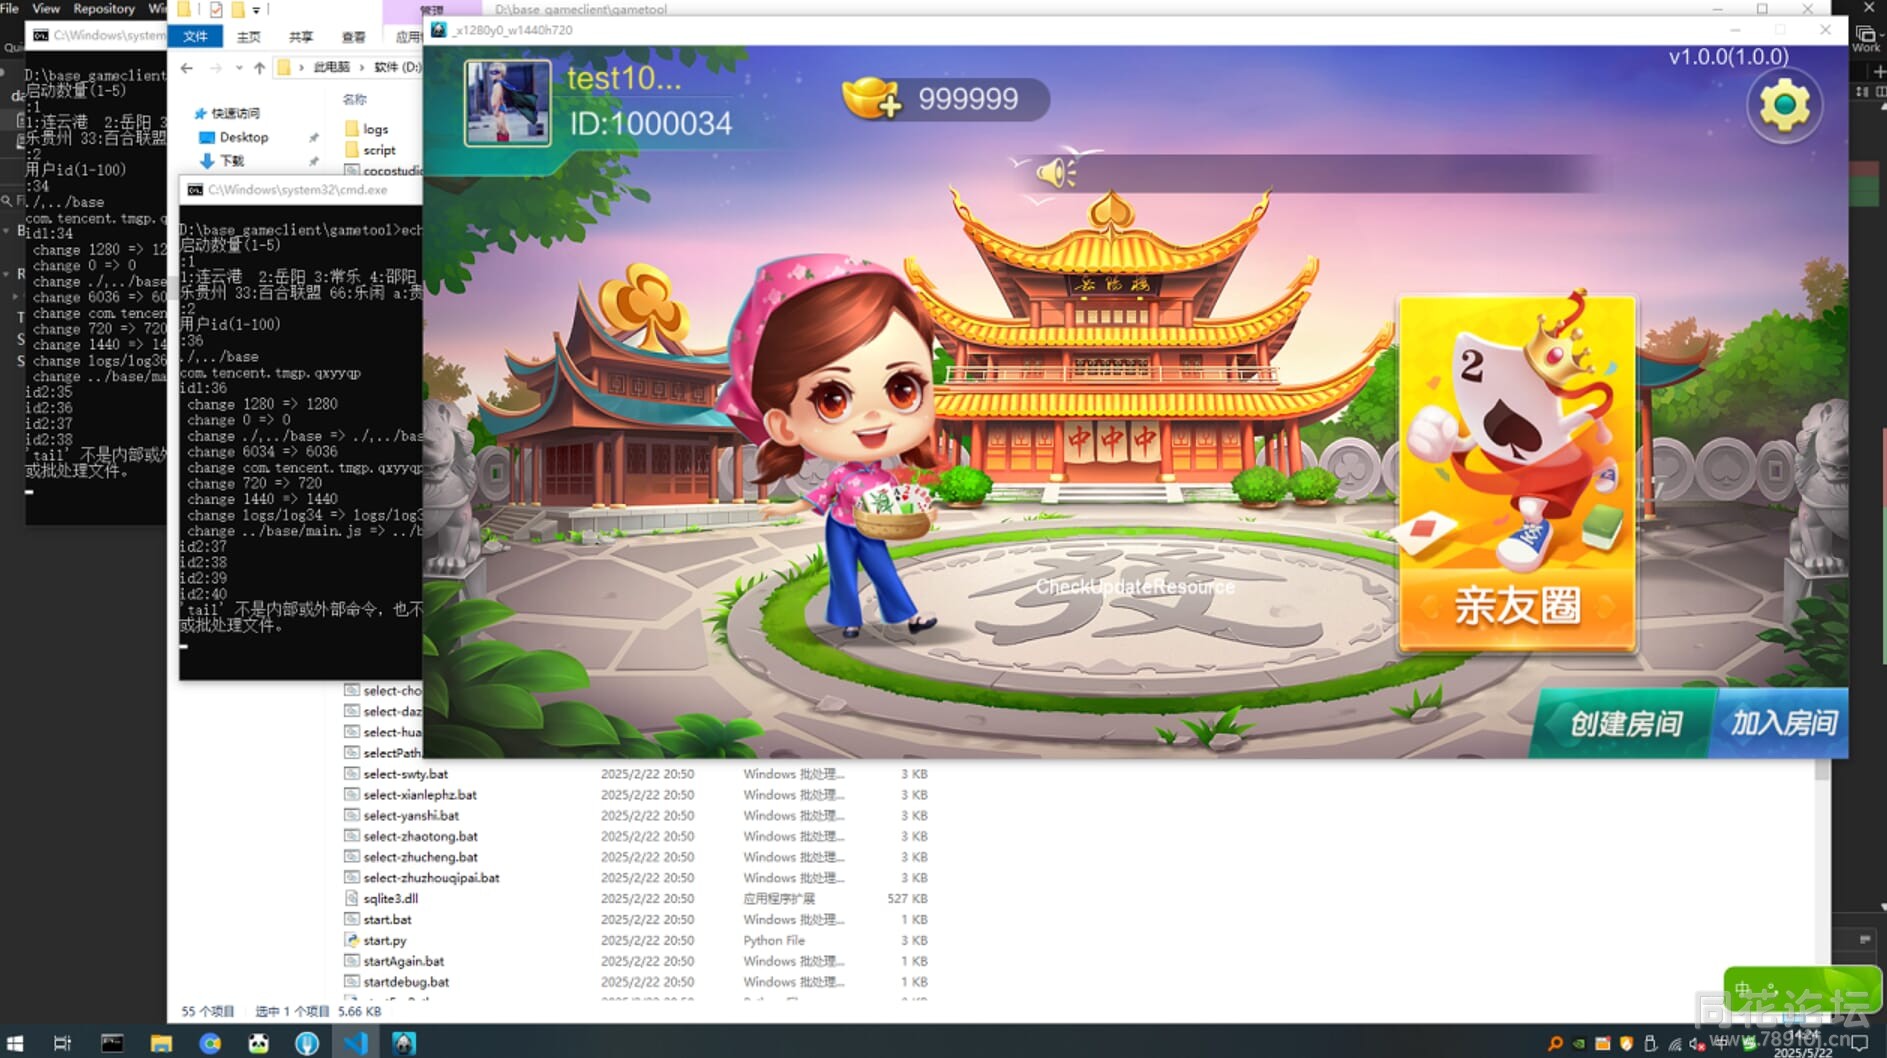Viewport: 1887px width, 1058px height.
Task: Go back in File Explorer
Action: (187, 68)
